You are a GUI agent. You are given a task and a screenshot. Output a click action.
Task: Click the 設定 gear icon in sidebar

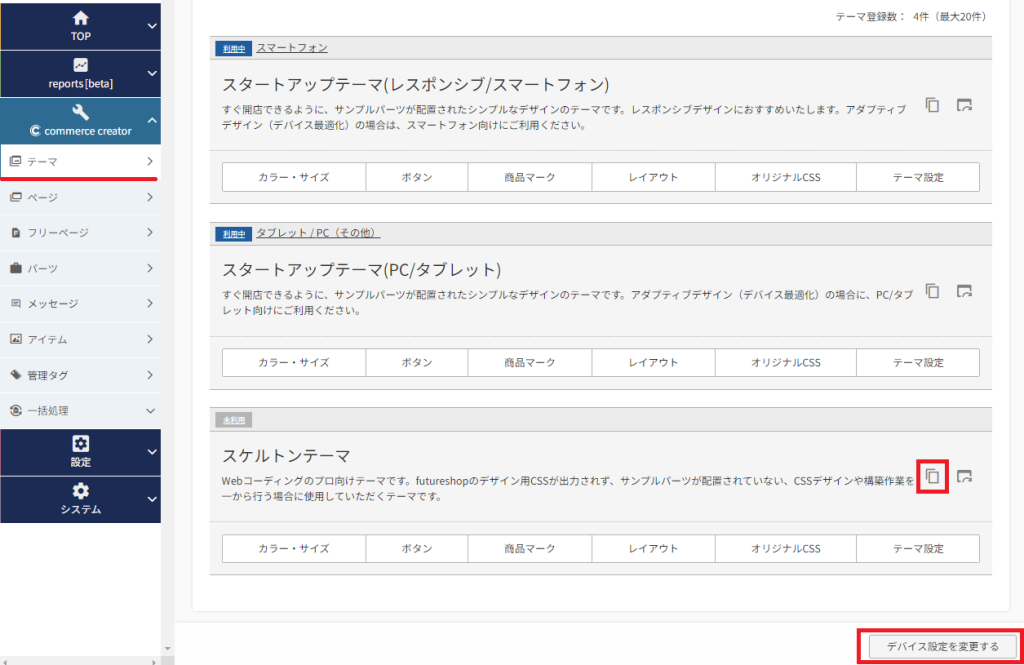pyautogui.click(x=80, y=444)
